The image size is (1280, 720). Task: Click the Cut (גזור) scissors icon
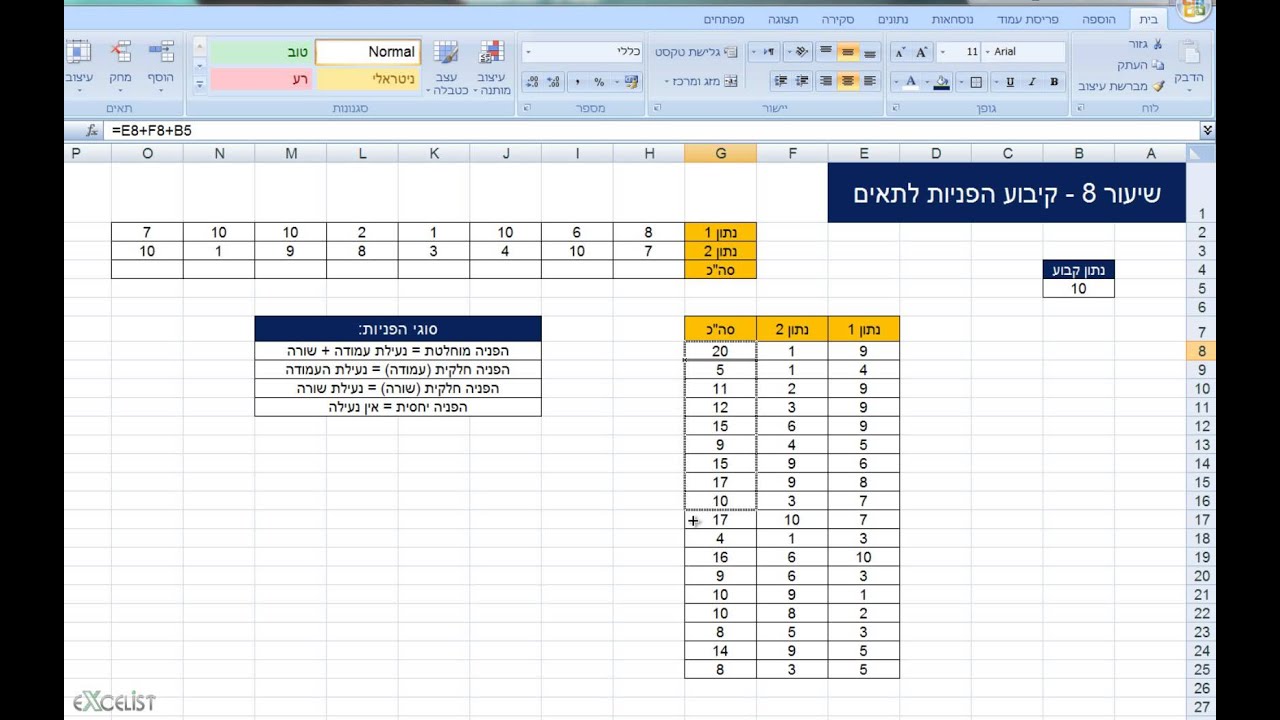point(1157,44)
